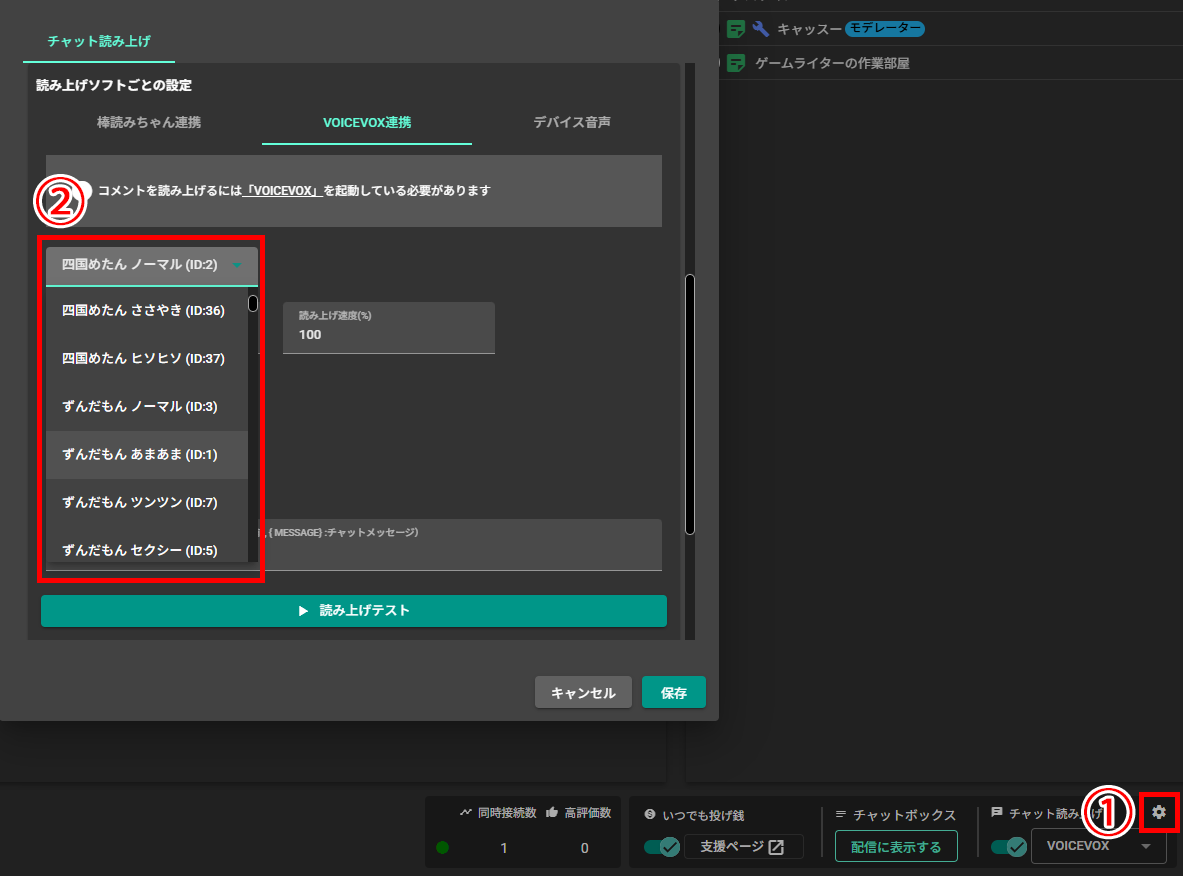1183x876 pixels.
Task: Open chat read-aloud settings gear icon
Action: tap(1159, 812)
